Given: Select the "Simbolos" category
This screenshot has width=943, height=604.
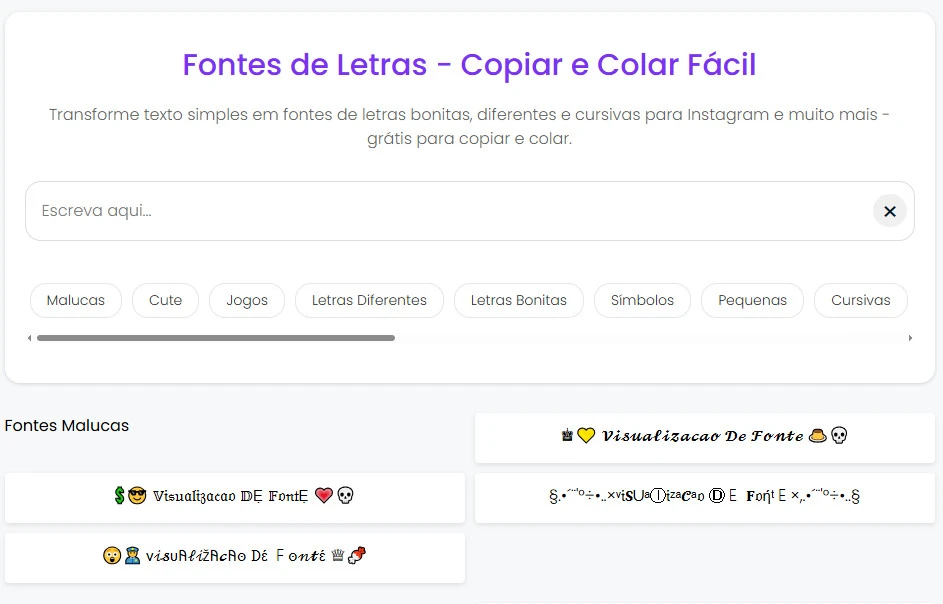Looking at the screenshot, I should [x=642, y=300].
